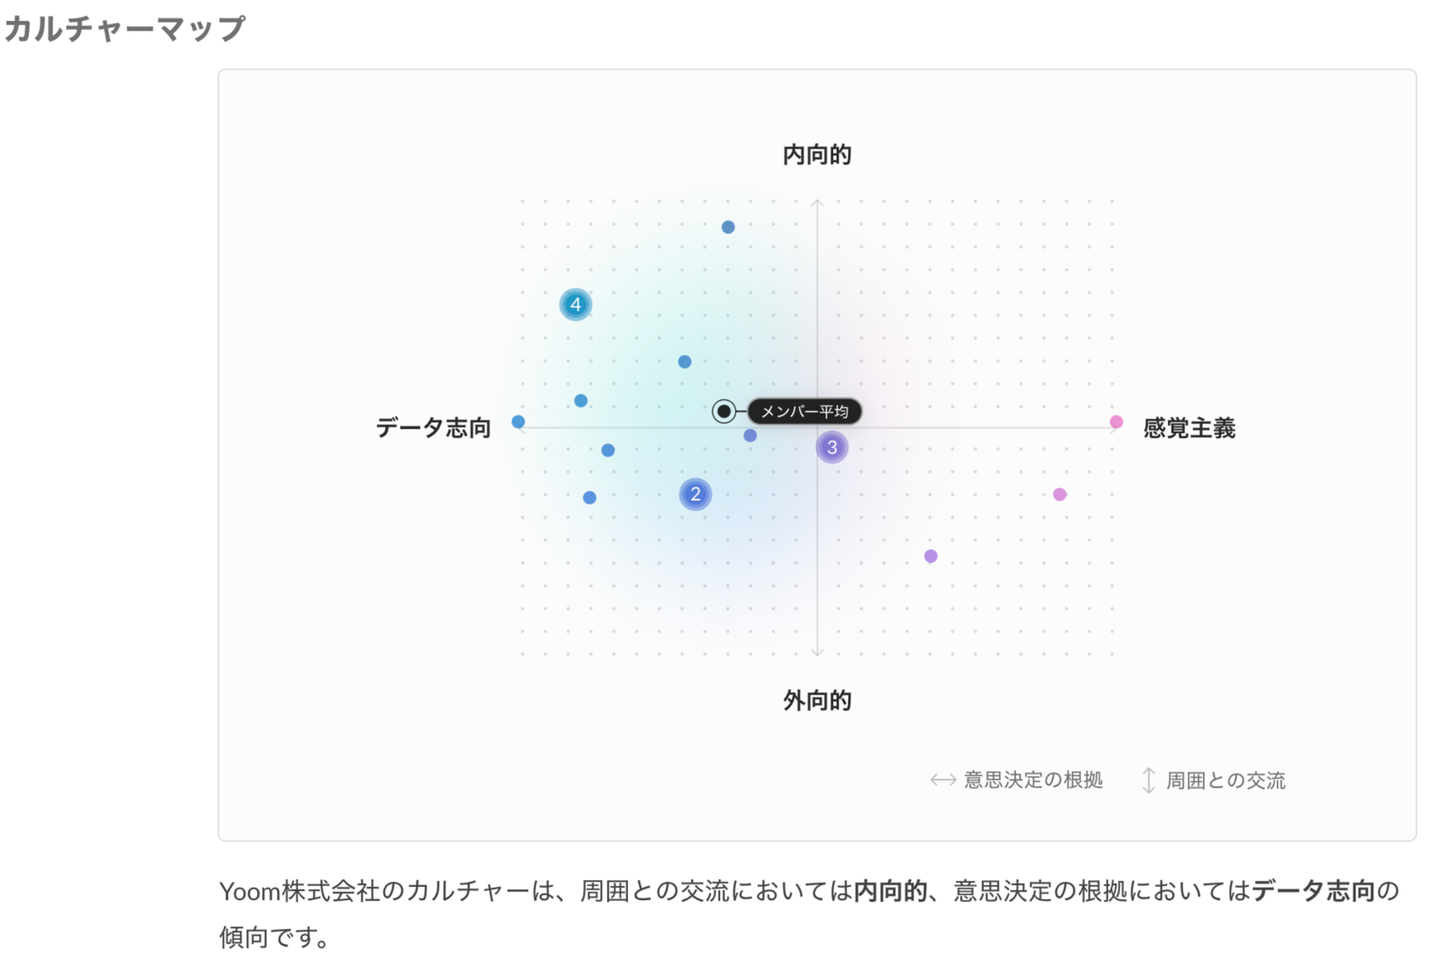Image resolution: width=1440 pixels, height=959 pixels.
Task: Click the メンバー平均 bullseye marker
Action: [x=724, y=411]
